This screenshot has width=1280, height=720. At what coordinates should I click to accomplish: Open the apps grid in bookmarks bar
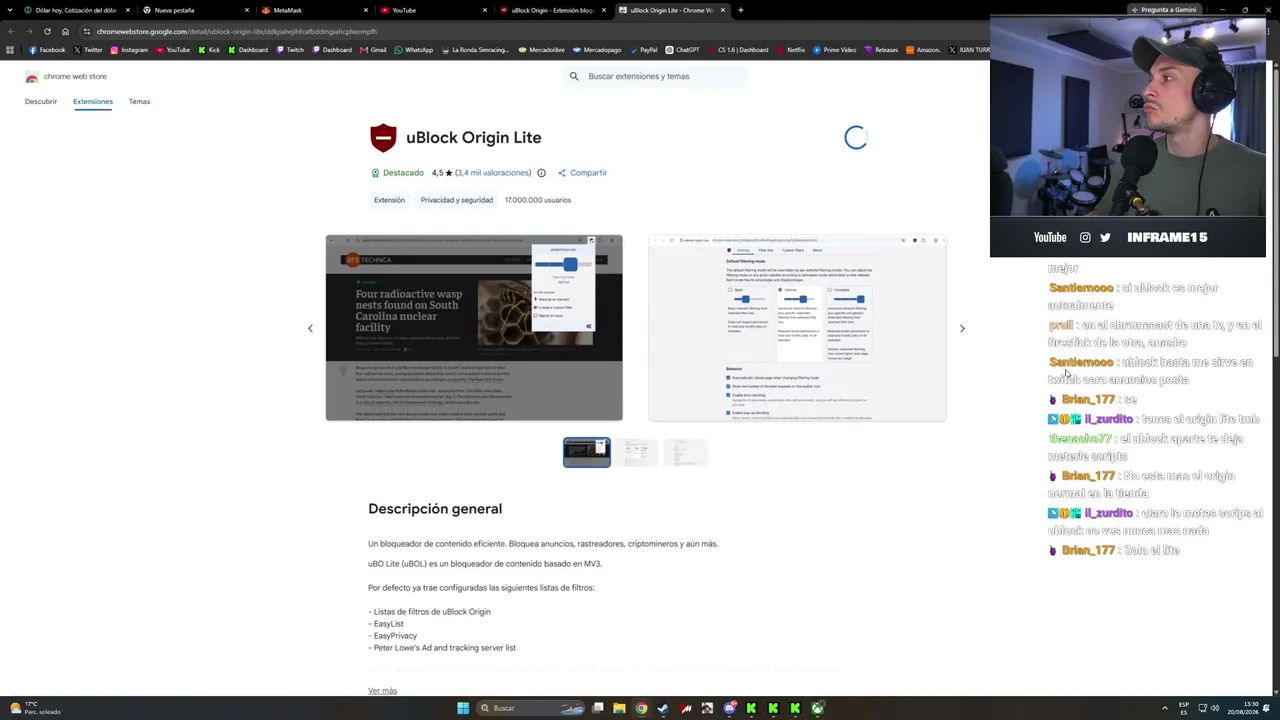[x=10, y=50]
